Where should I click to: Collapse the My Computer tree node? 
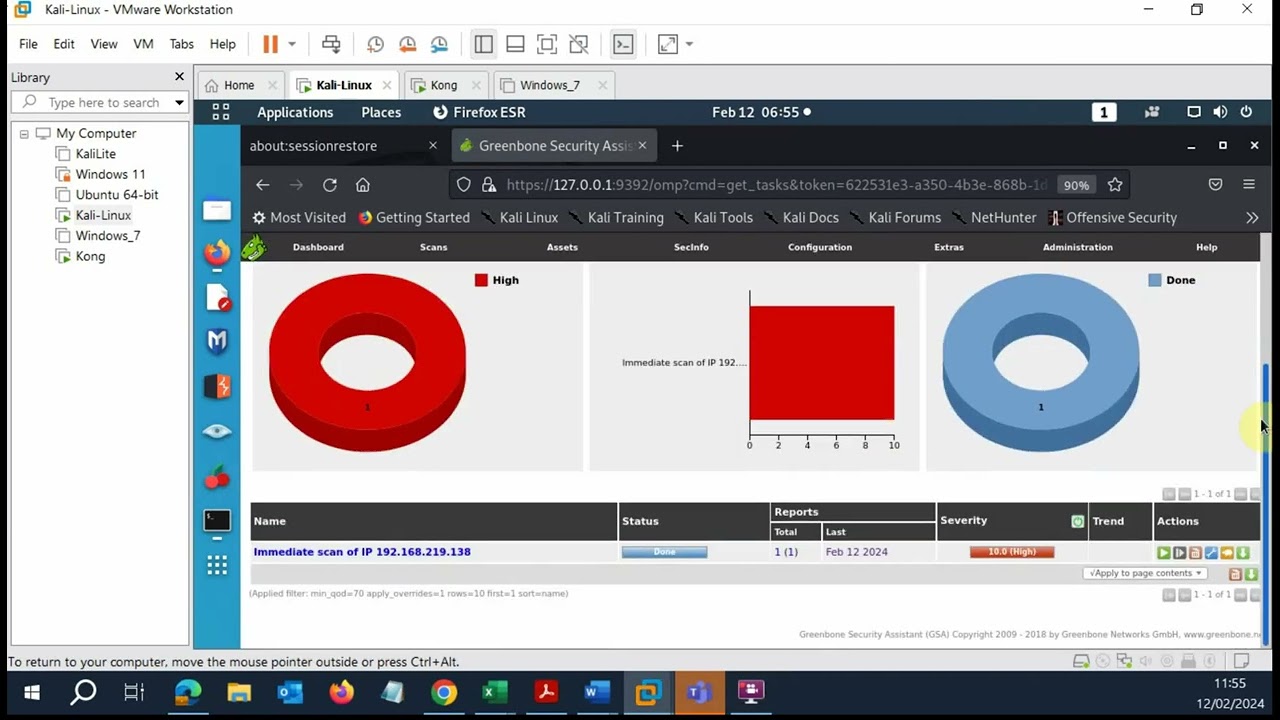(24, 133)
